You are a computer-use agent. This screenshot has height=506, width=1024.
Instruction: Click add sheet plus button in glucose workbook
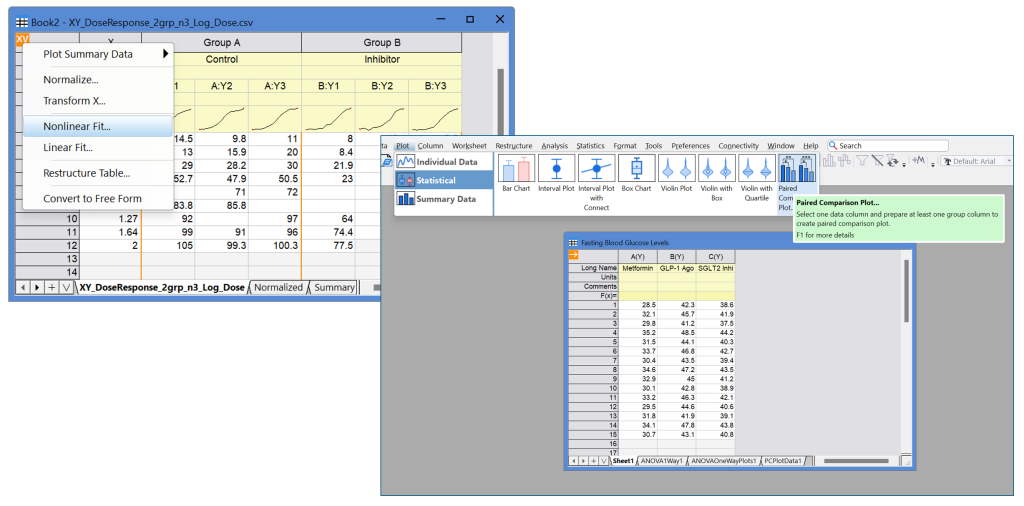pos(594,461)
